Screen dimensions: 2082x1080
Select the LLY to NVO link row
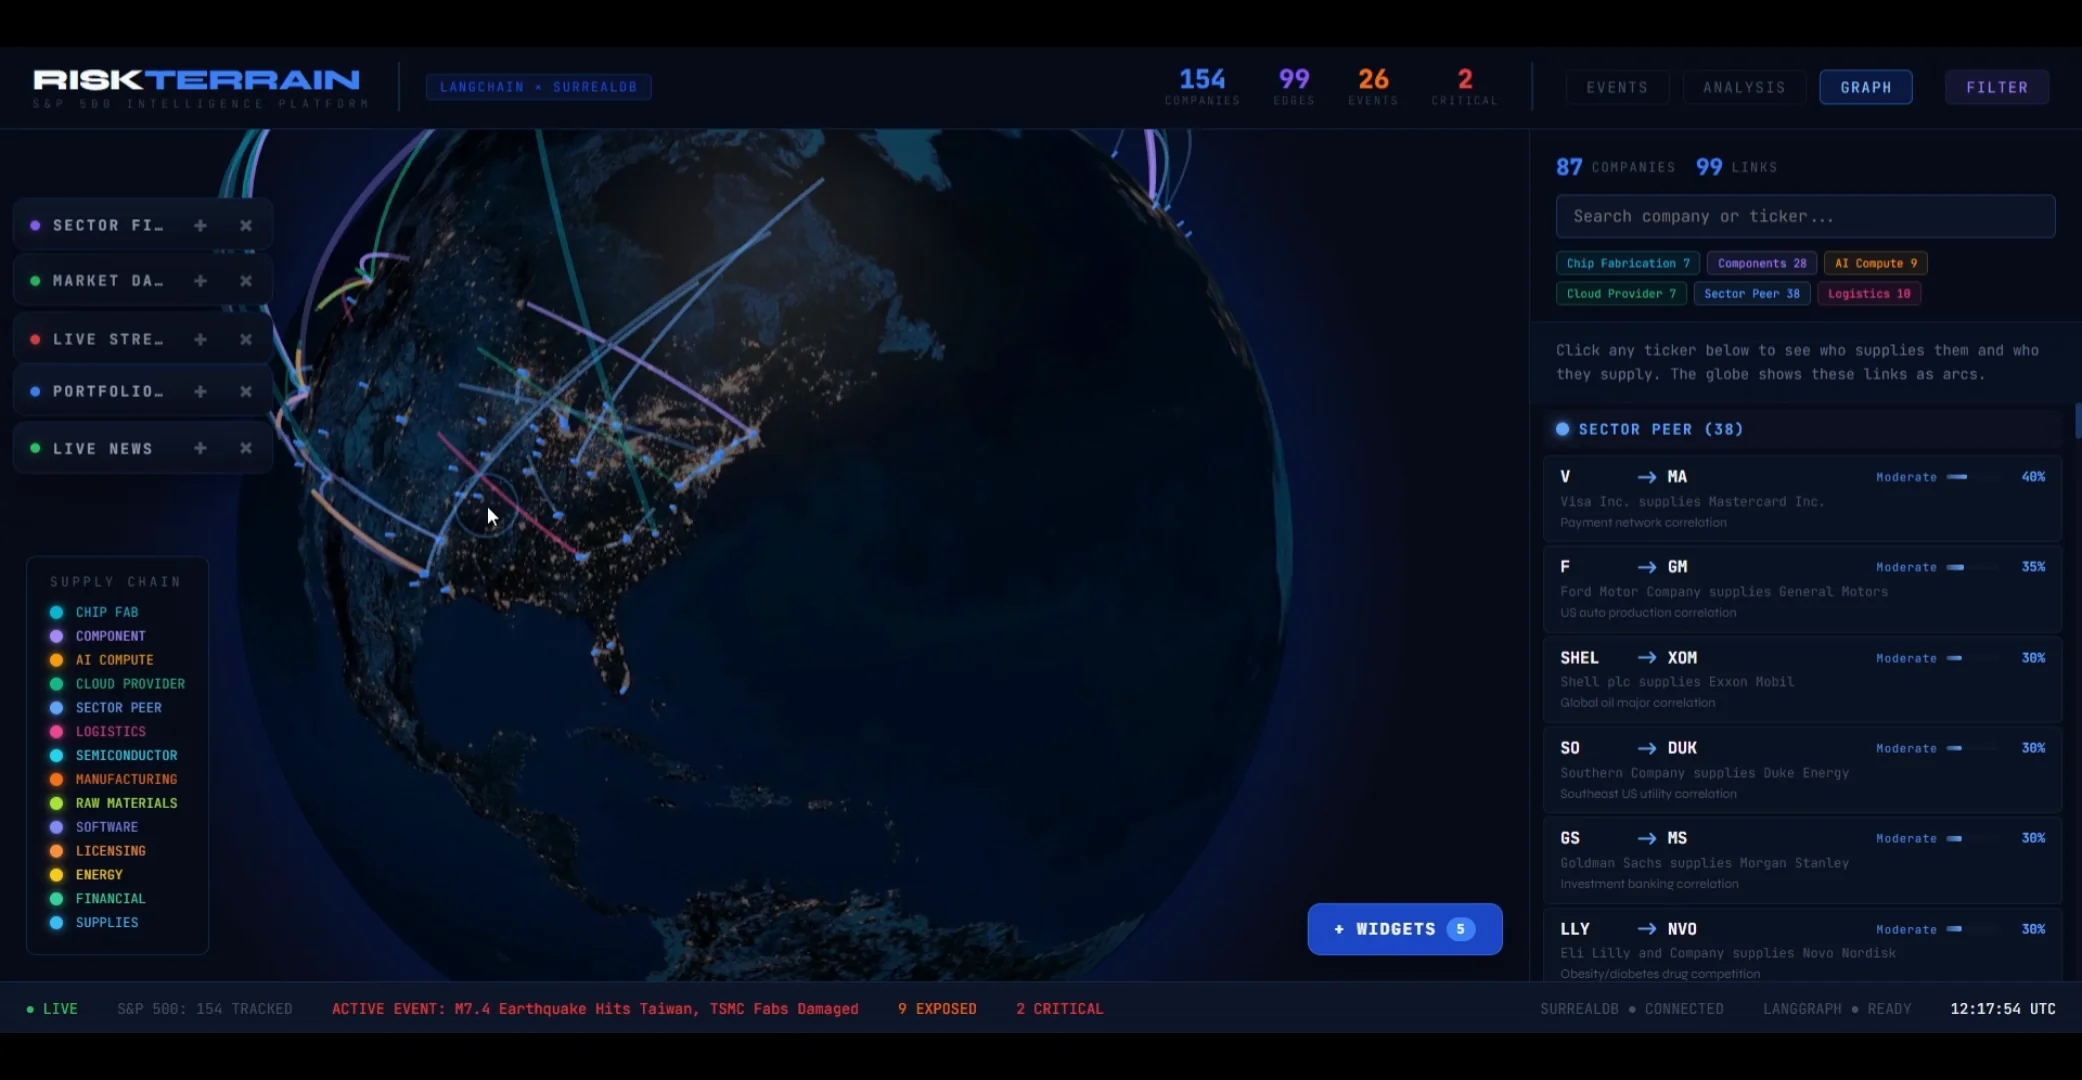point(1802,944)
